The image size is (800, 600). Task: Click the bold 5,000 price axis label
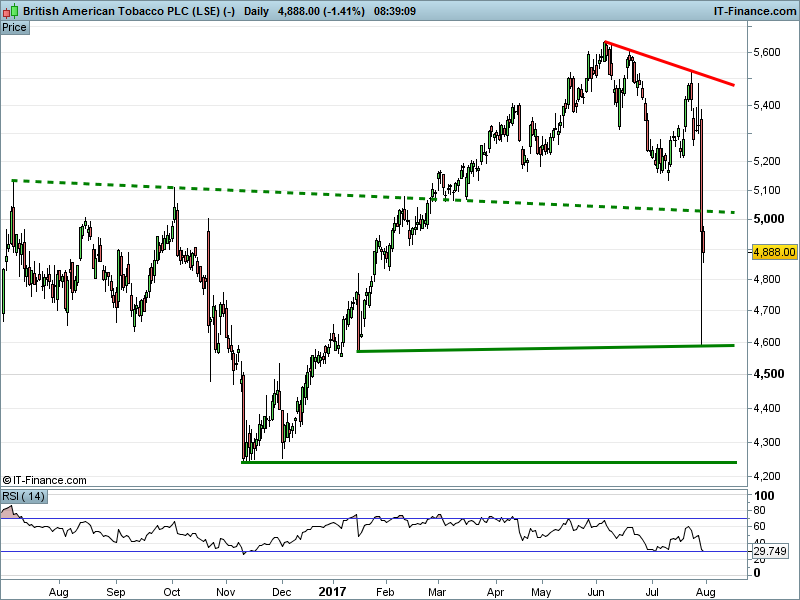[768, 219]
